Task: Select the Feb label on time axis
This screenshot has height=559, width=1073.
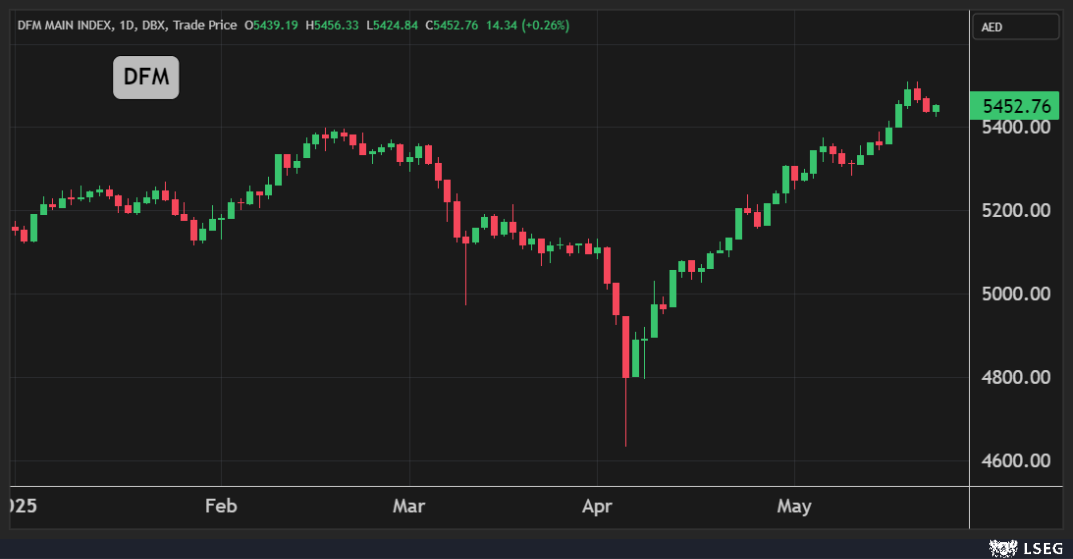Action: pyautogui.click(x=220, y=506)
